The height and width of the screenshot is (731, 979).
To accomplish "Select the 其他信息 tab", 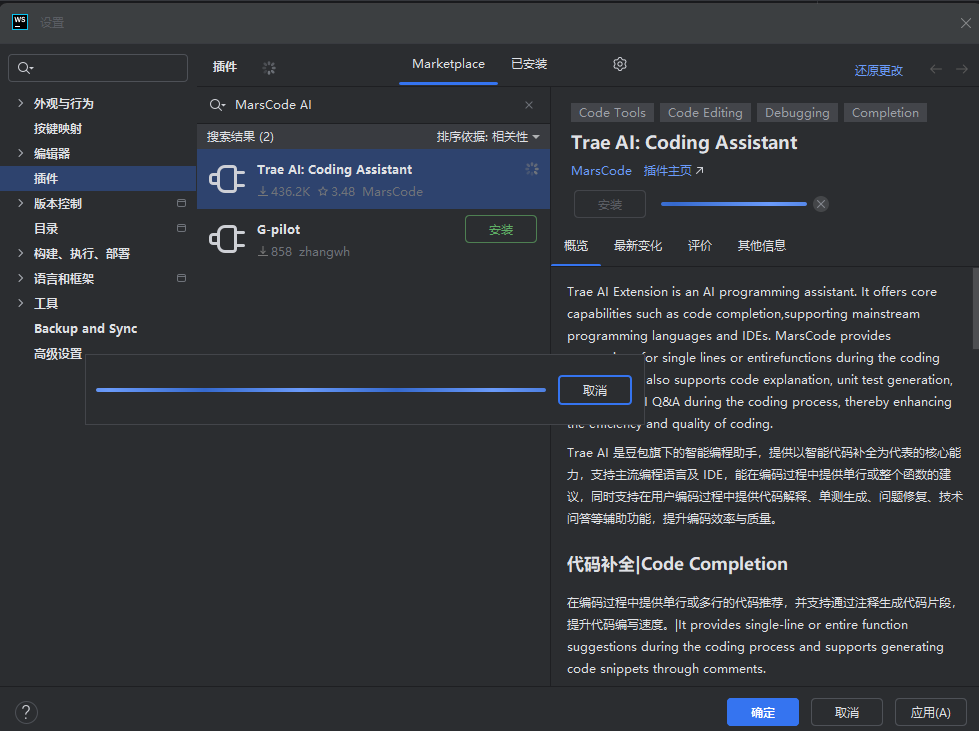I will [x=761, y=245].
